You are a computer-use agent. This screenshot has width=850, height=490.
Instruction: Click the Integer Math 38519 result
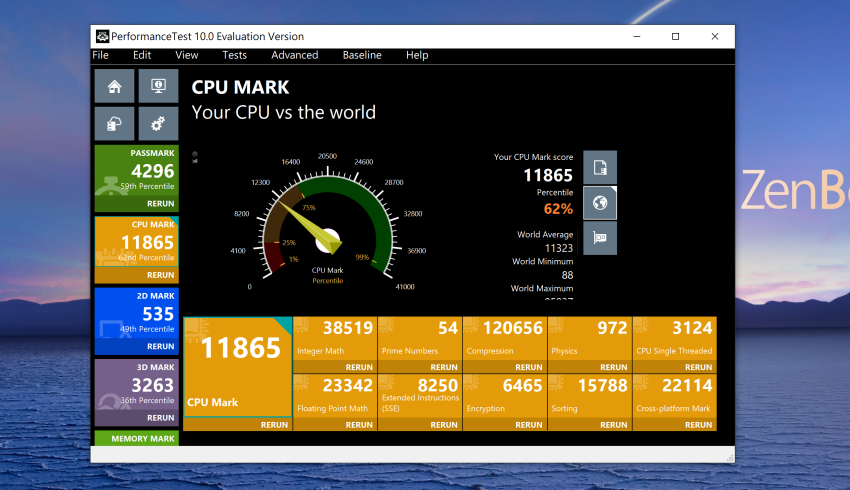pos(335,339)
